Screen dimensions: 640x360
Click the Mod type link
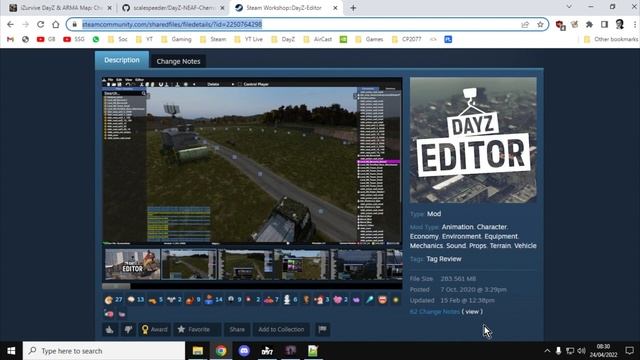tap(434, 214)
